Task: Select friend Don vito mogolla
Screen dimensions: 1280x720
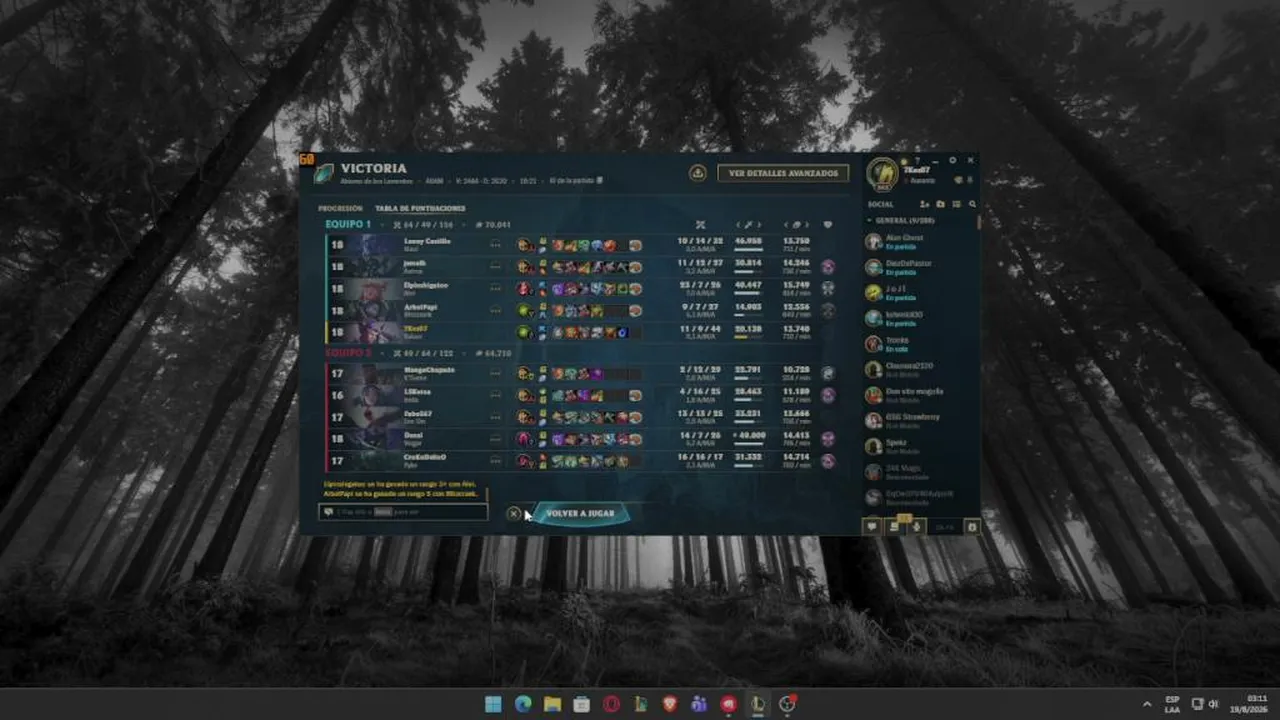Action: tap(920, 394)
